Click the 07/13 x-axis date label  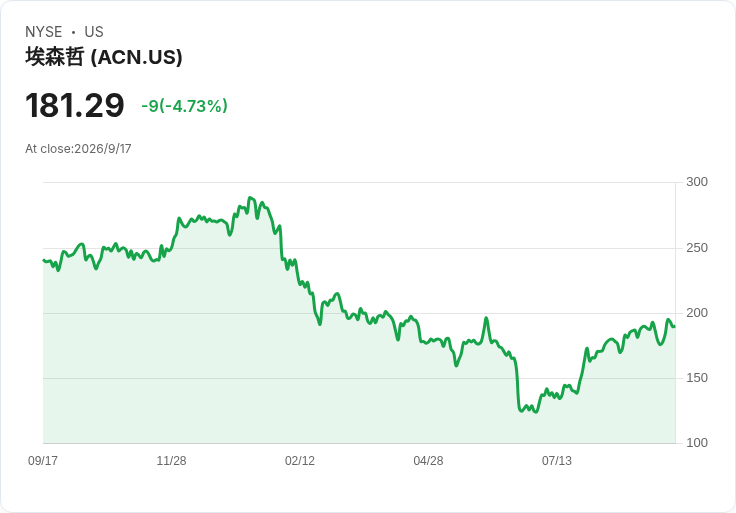557,460
